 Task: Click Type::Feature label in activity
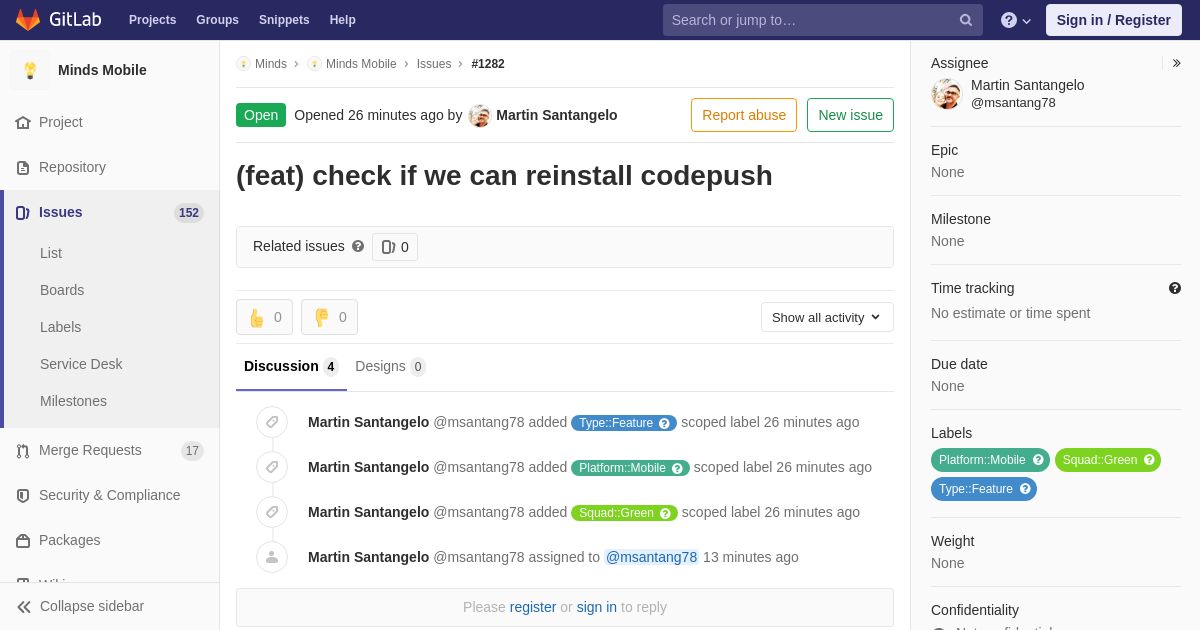[624, 423]
